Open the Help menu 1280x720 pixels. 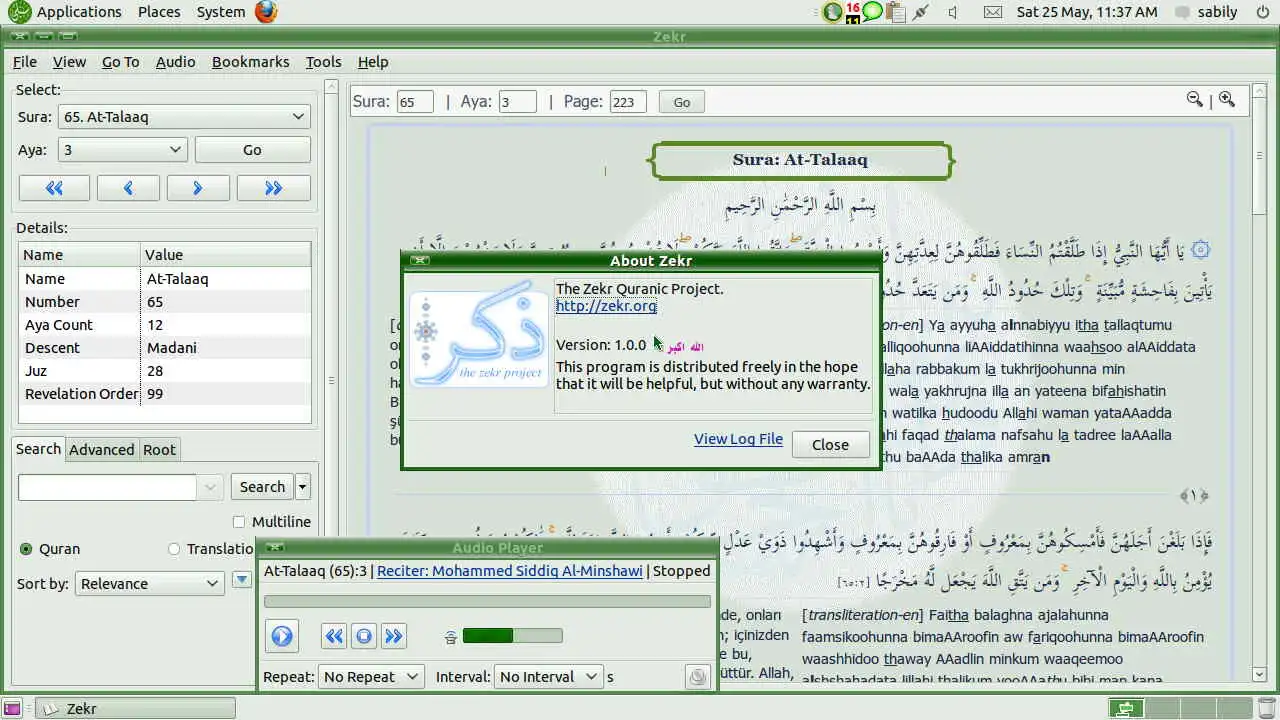pyautogui.click(x=372, y=62)
